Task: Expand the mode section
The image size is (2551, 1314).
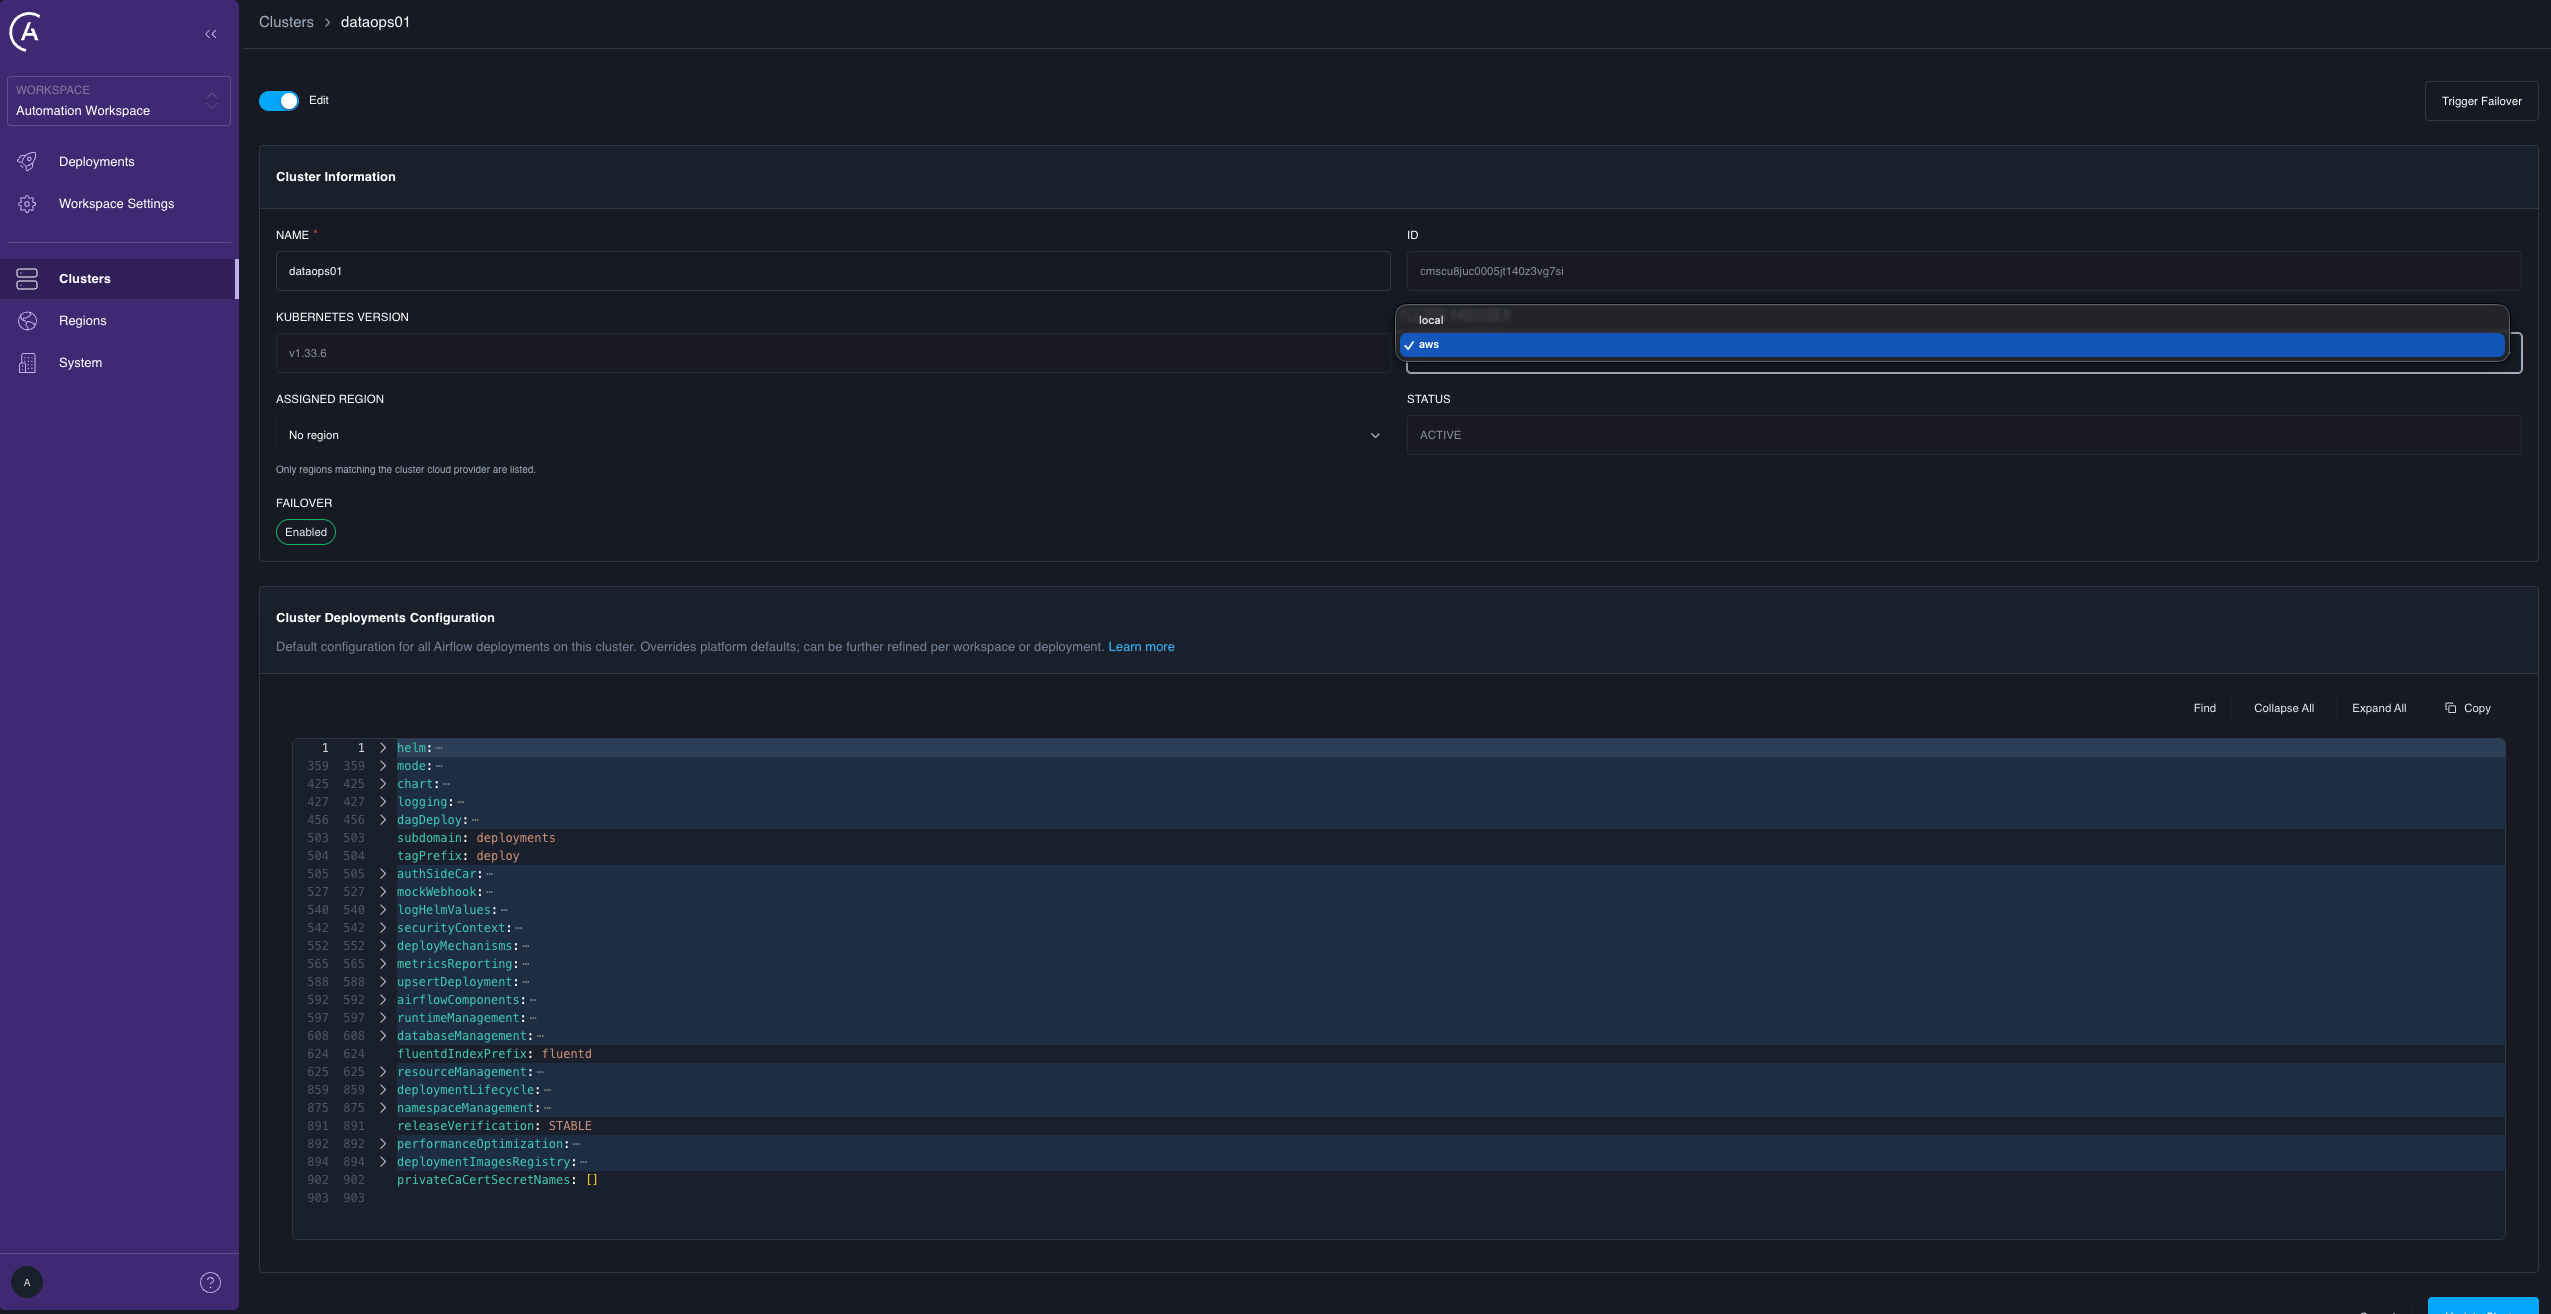Action: 383,766
